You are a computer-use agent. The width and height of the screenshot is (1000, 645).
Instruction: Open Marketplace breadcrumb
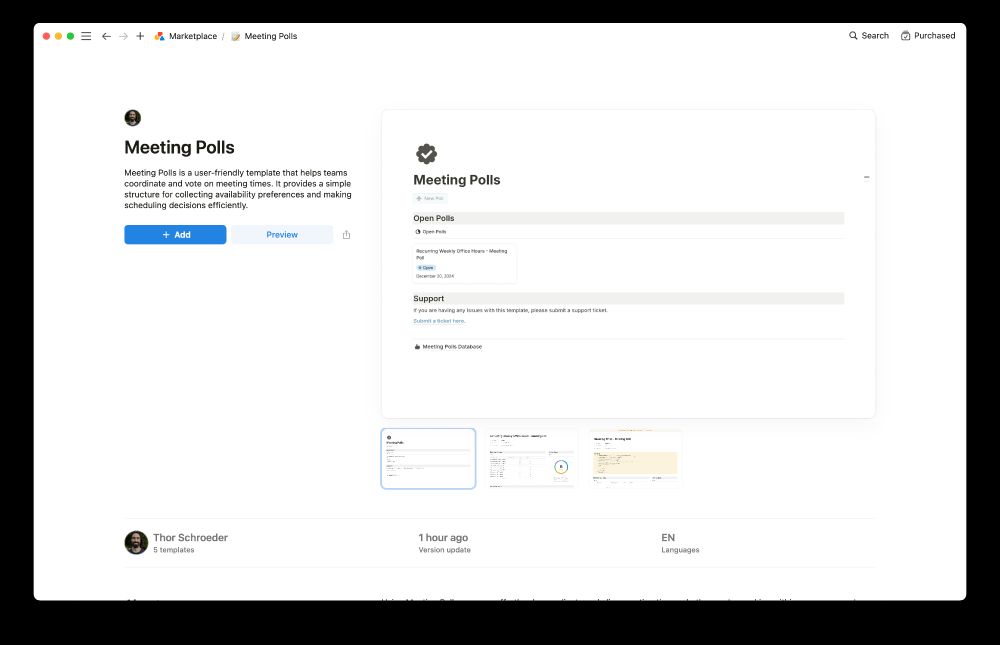[193, 36]
